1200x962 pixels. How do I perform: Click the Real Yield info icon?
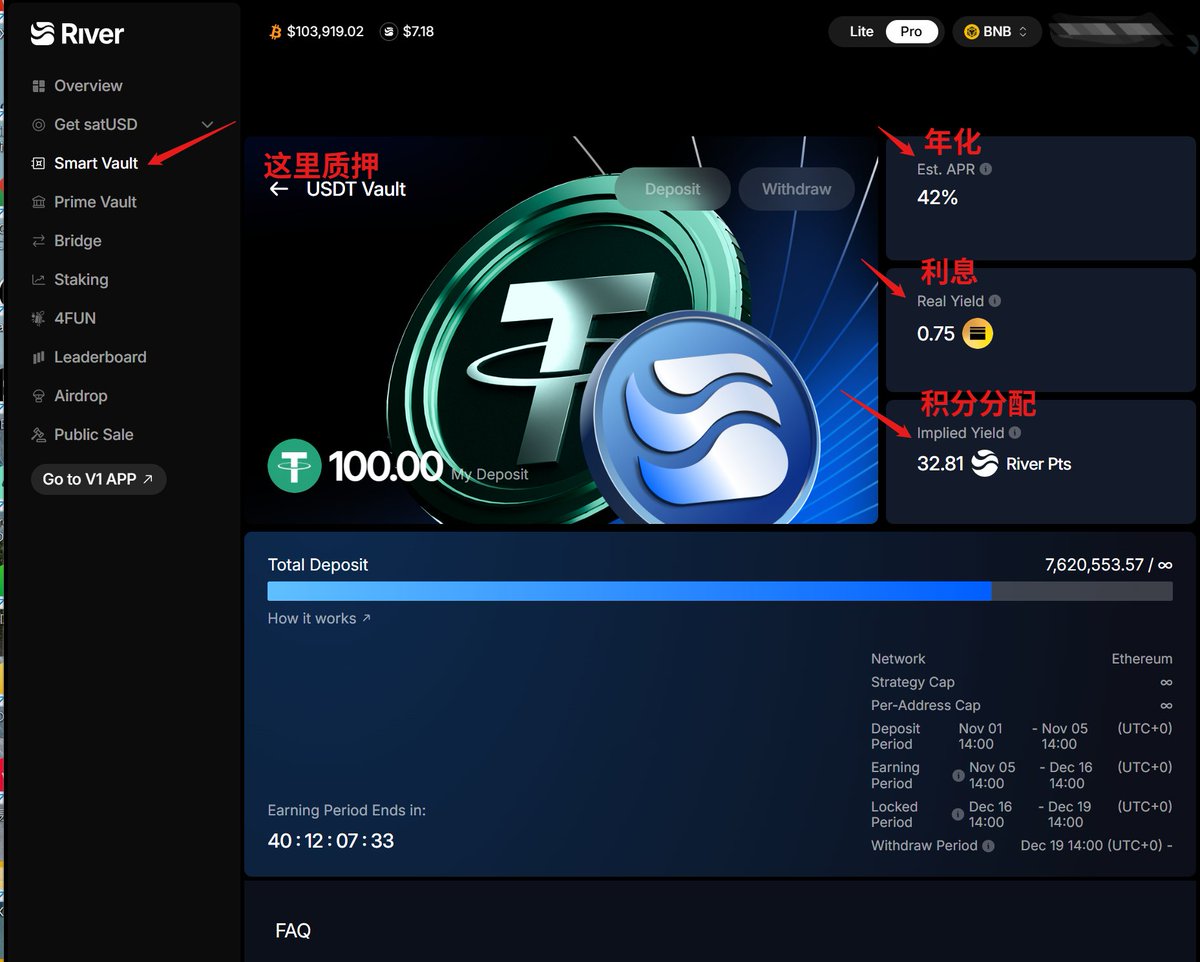click(995, 301)
